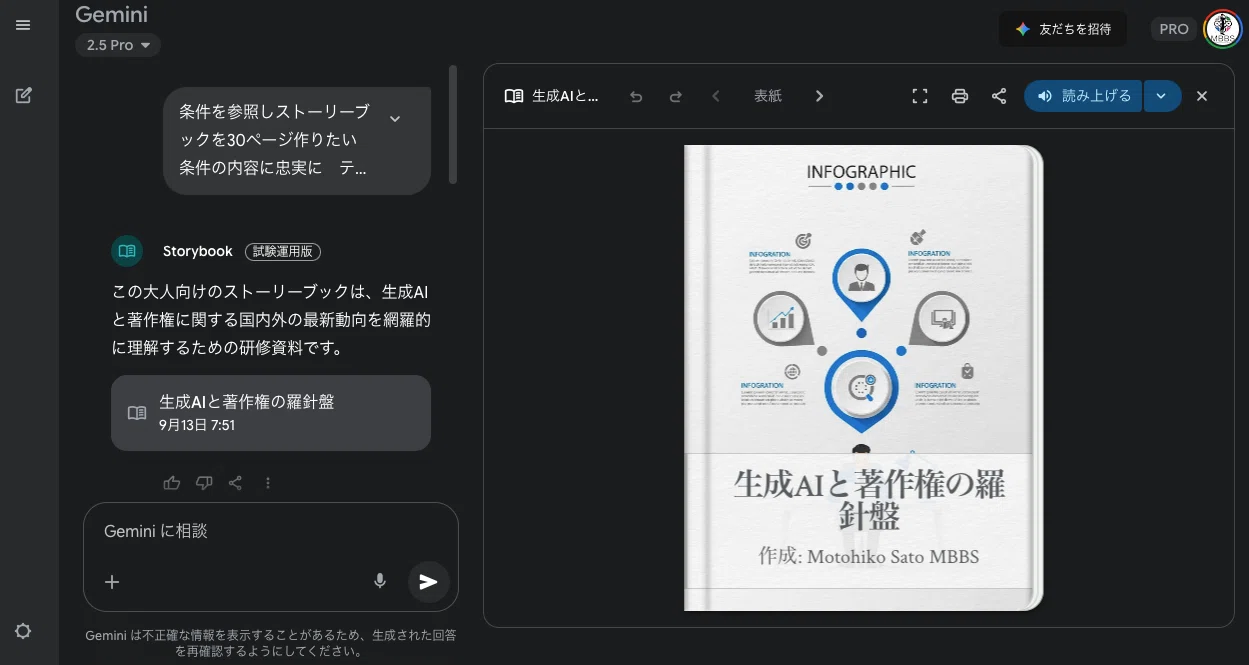Share the storybook from toolbar
This screenshot has height=665, width=1249.
point(999,96)
